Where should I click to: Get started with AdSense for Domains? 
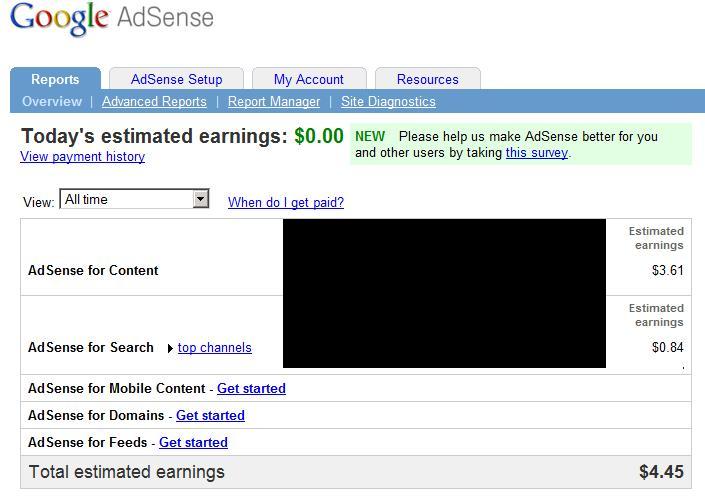coord(210,415)
